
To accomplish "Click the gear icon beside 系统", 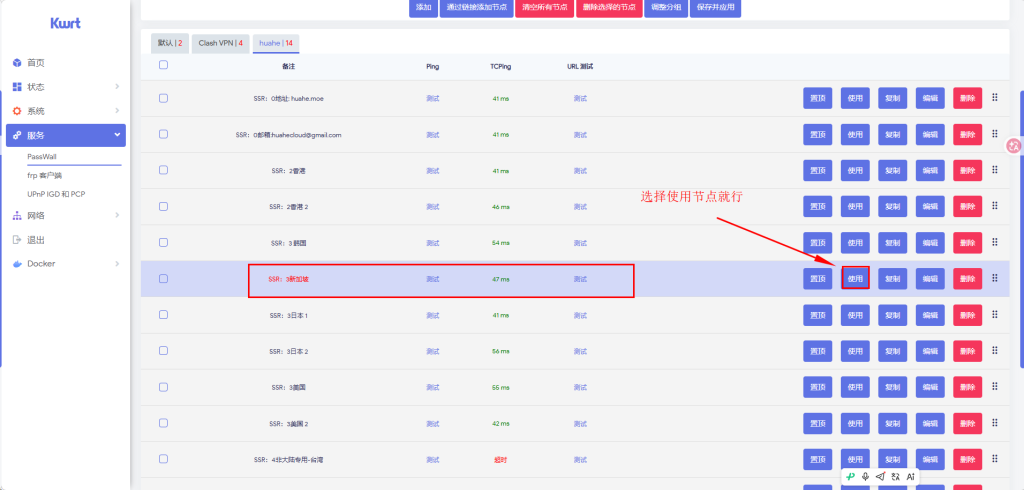I will click(17, 111).
